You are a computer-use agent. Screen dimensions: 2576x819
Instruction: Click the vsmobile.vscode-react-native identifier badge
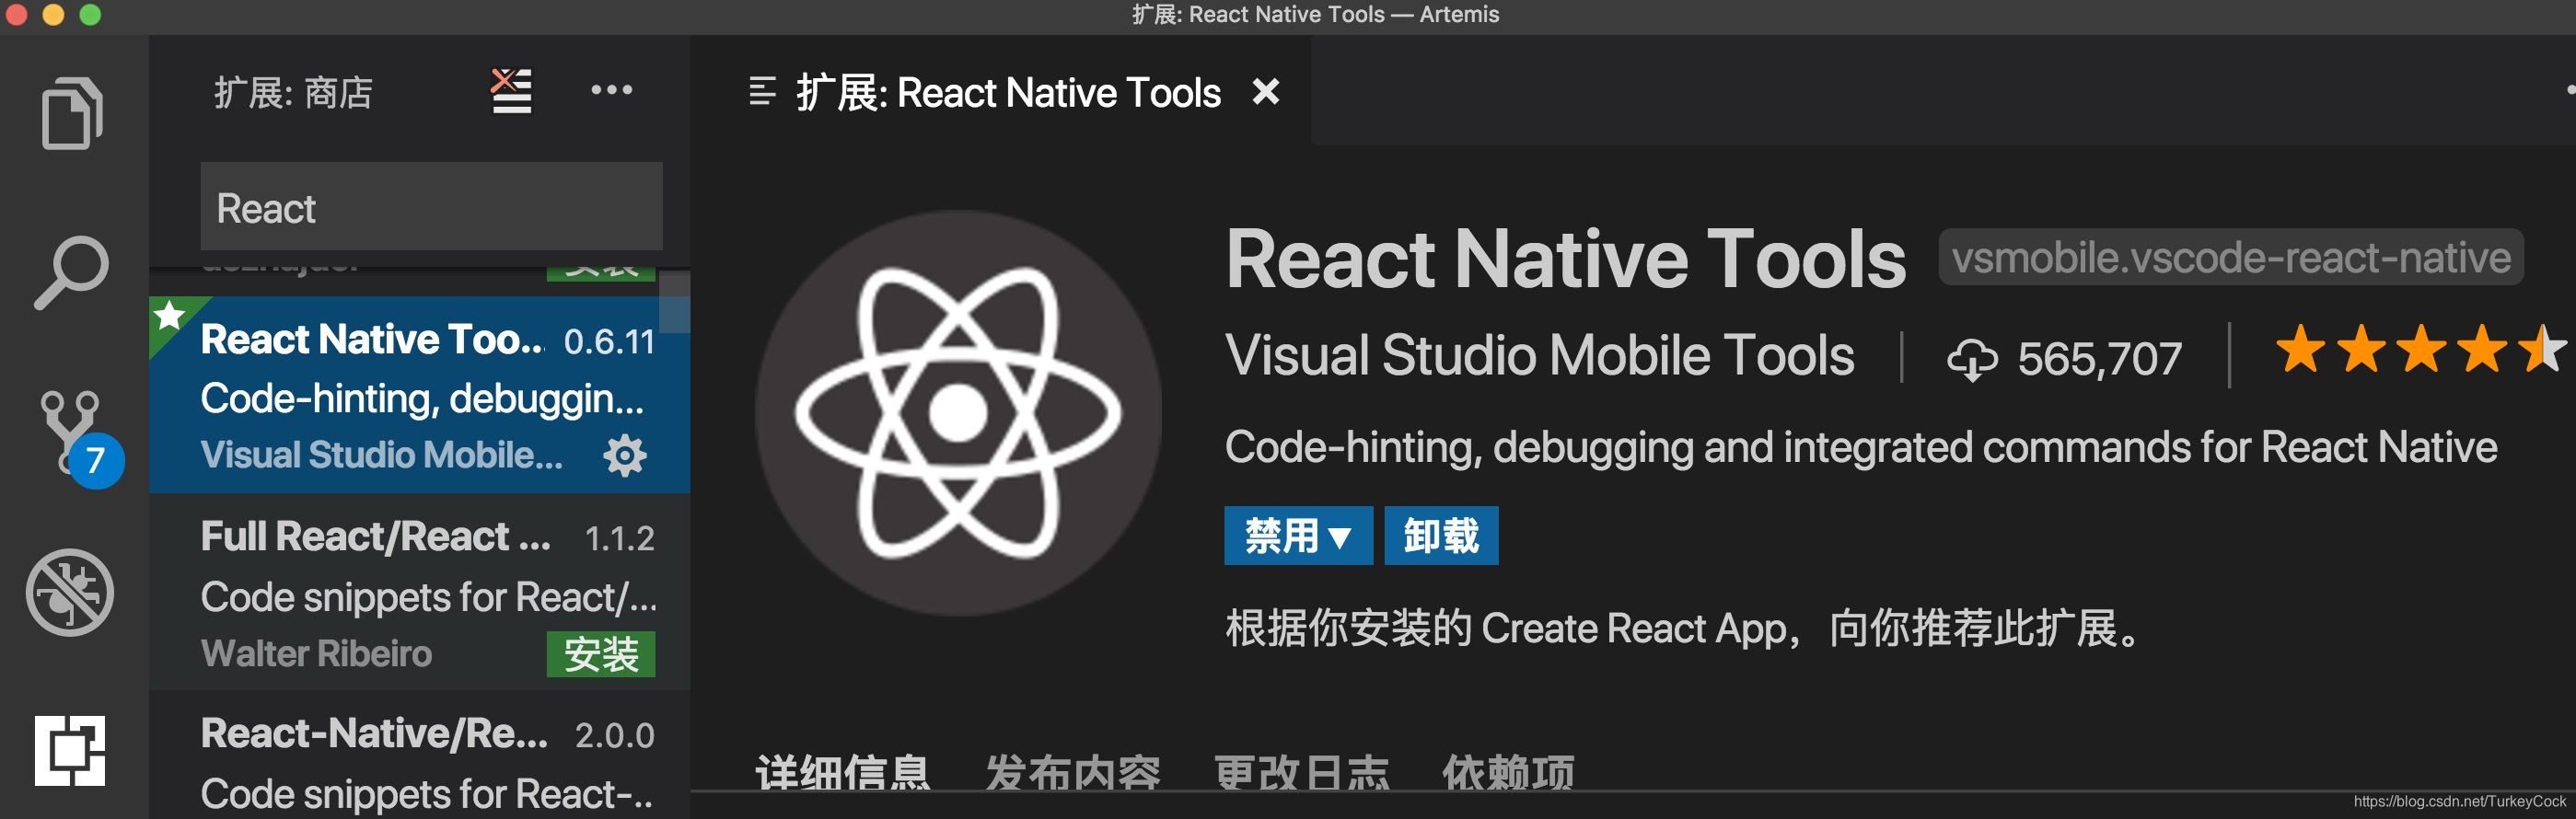(2231, 258)
